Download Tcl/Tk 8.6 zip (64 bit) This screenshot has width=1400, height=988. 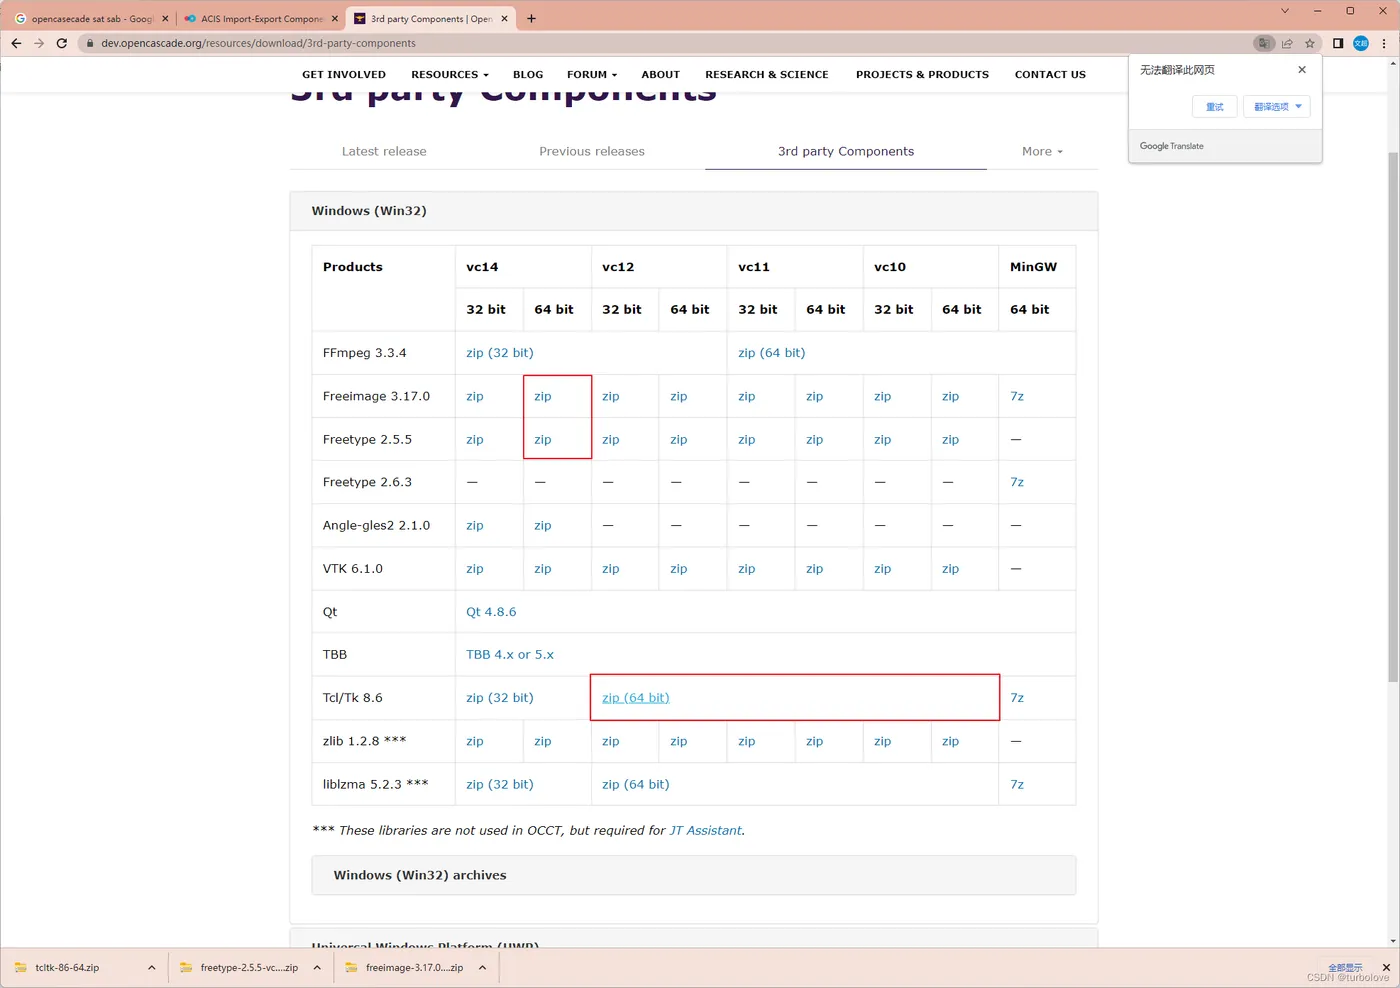tap(636, 698)
